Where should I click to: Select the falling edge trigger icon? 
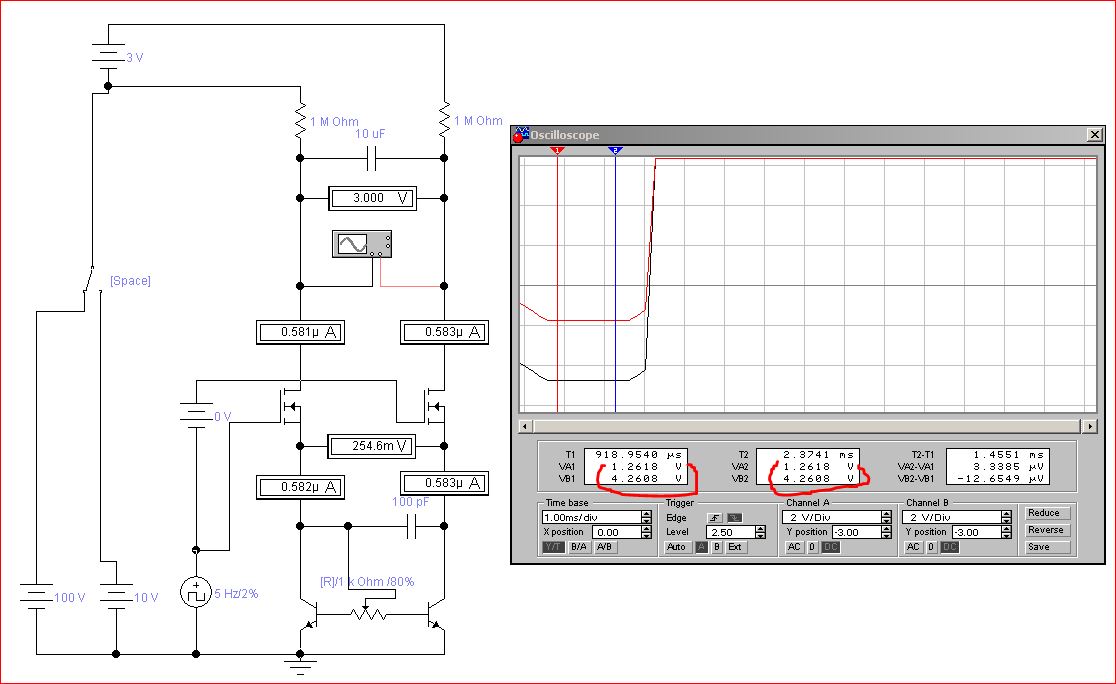[x=733, y=517]
